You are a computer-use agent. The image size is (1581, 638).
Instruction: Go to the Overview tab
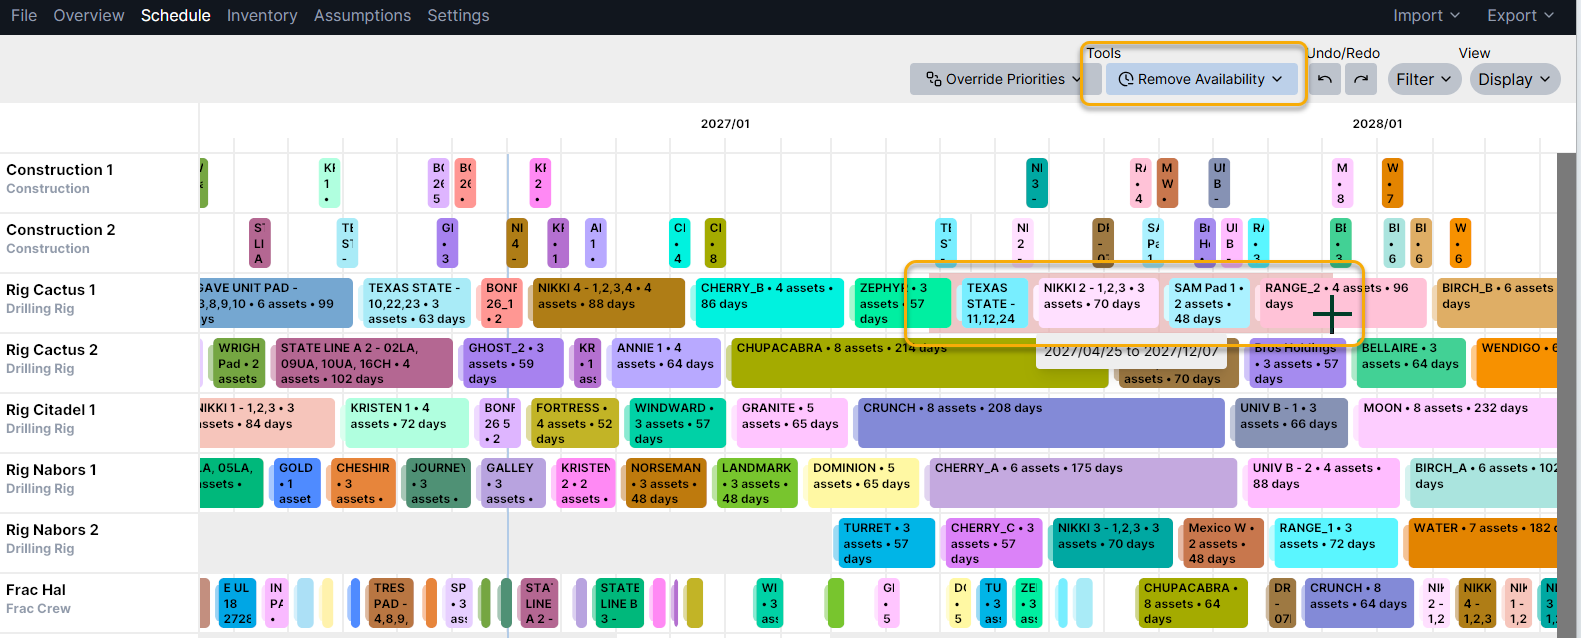pyautogui.click(x=89, y=15)
